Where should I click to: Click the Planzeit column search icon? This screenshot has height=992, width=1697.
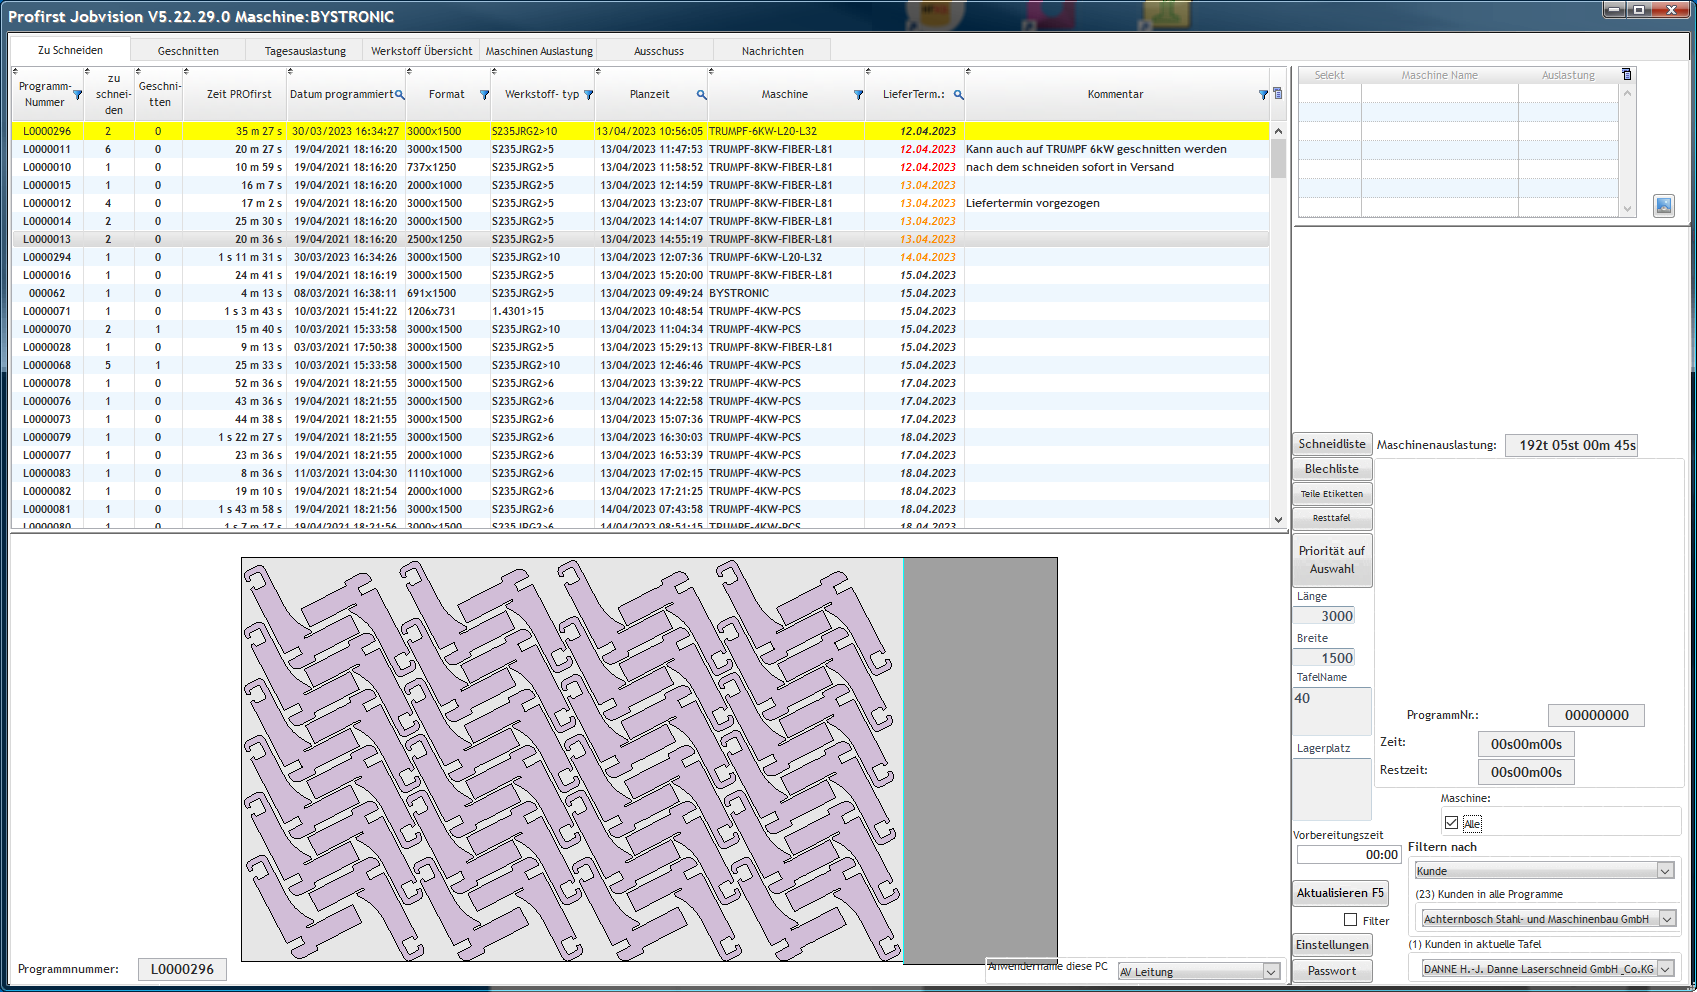point(701,95)
